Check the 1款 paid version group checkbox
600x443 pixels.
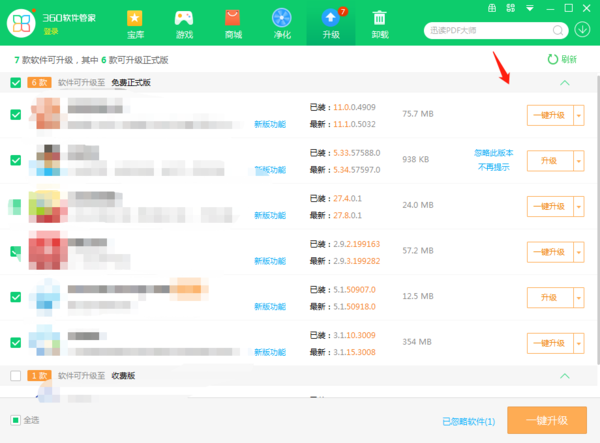click(15, 375)
